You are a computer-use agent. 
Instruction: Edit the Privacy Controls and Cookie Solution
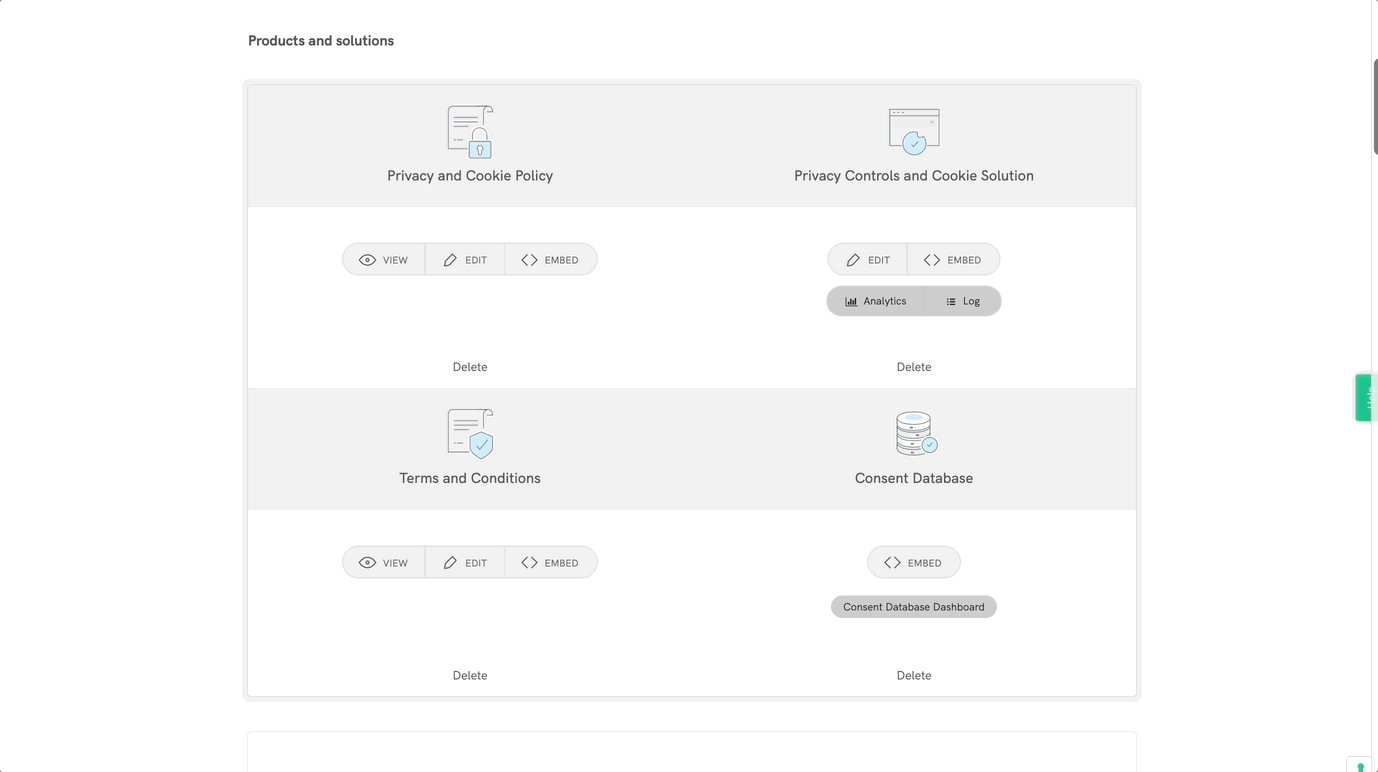coord(868,260)
